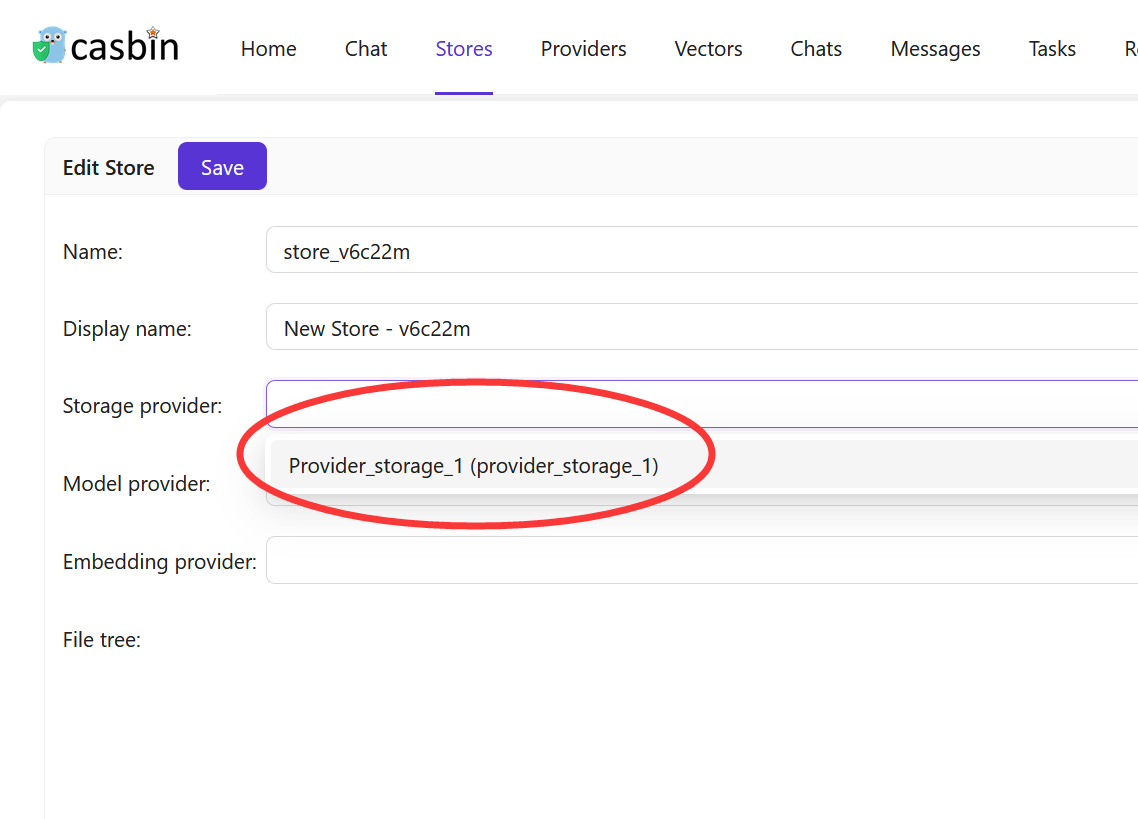Click the Storage provider combo box
This screenshot has height=819, width=1138.
click(700, 404)
